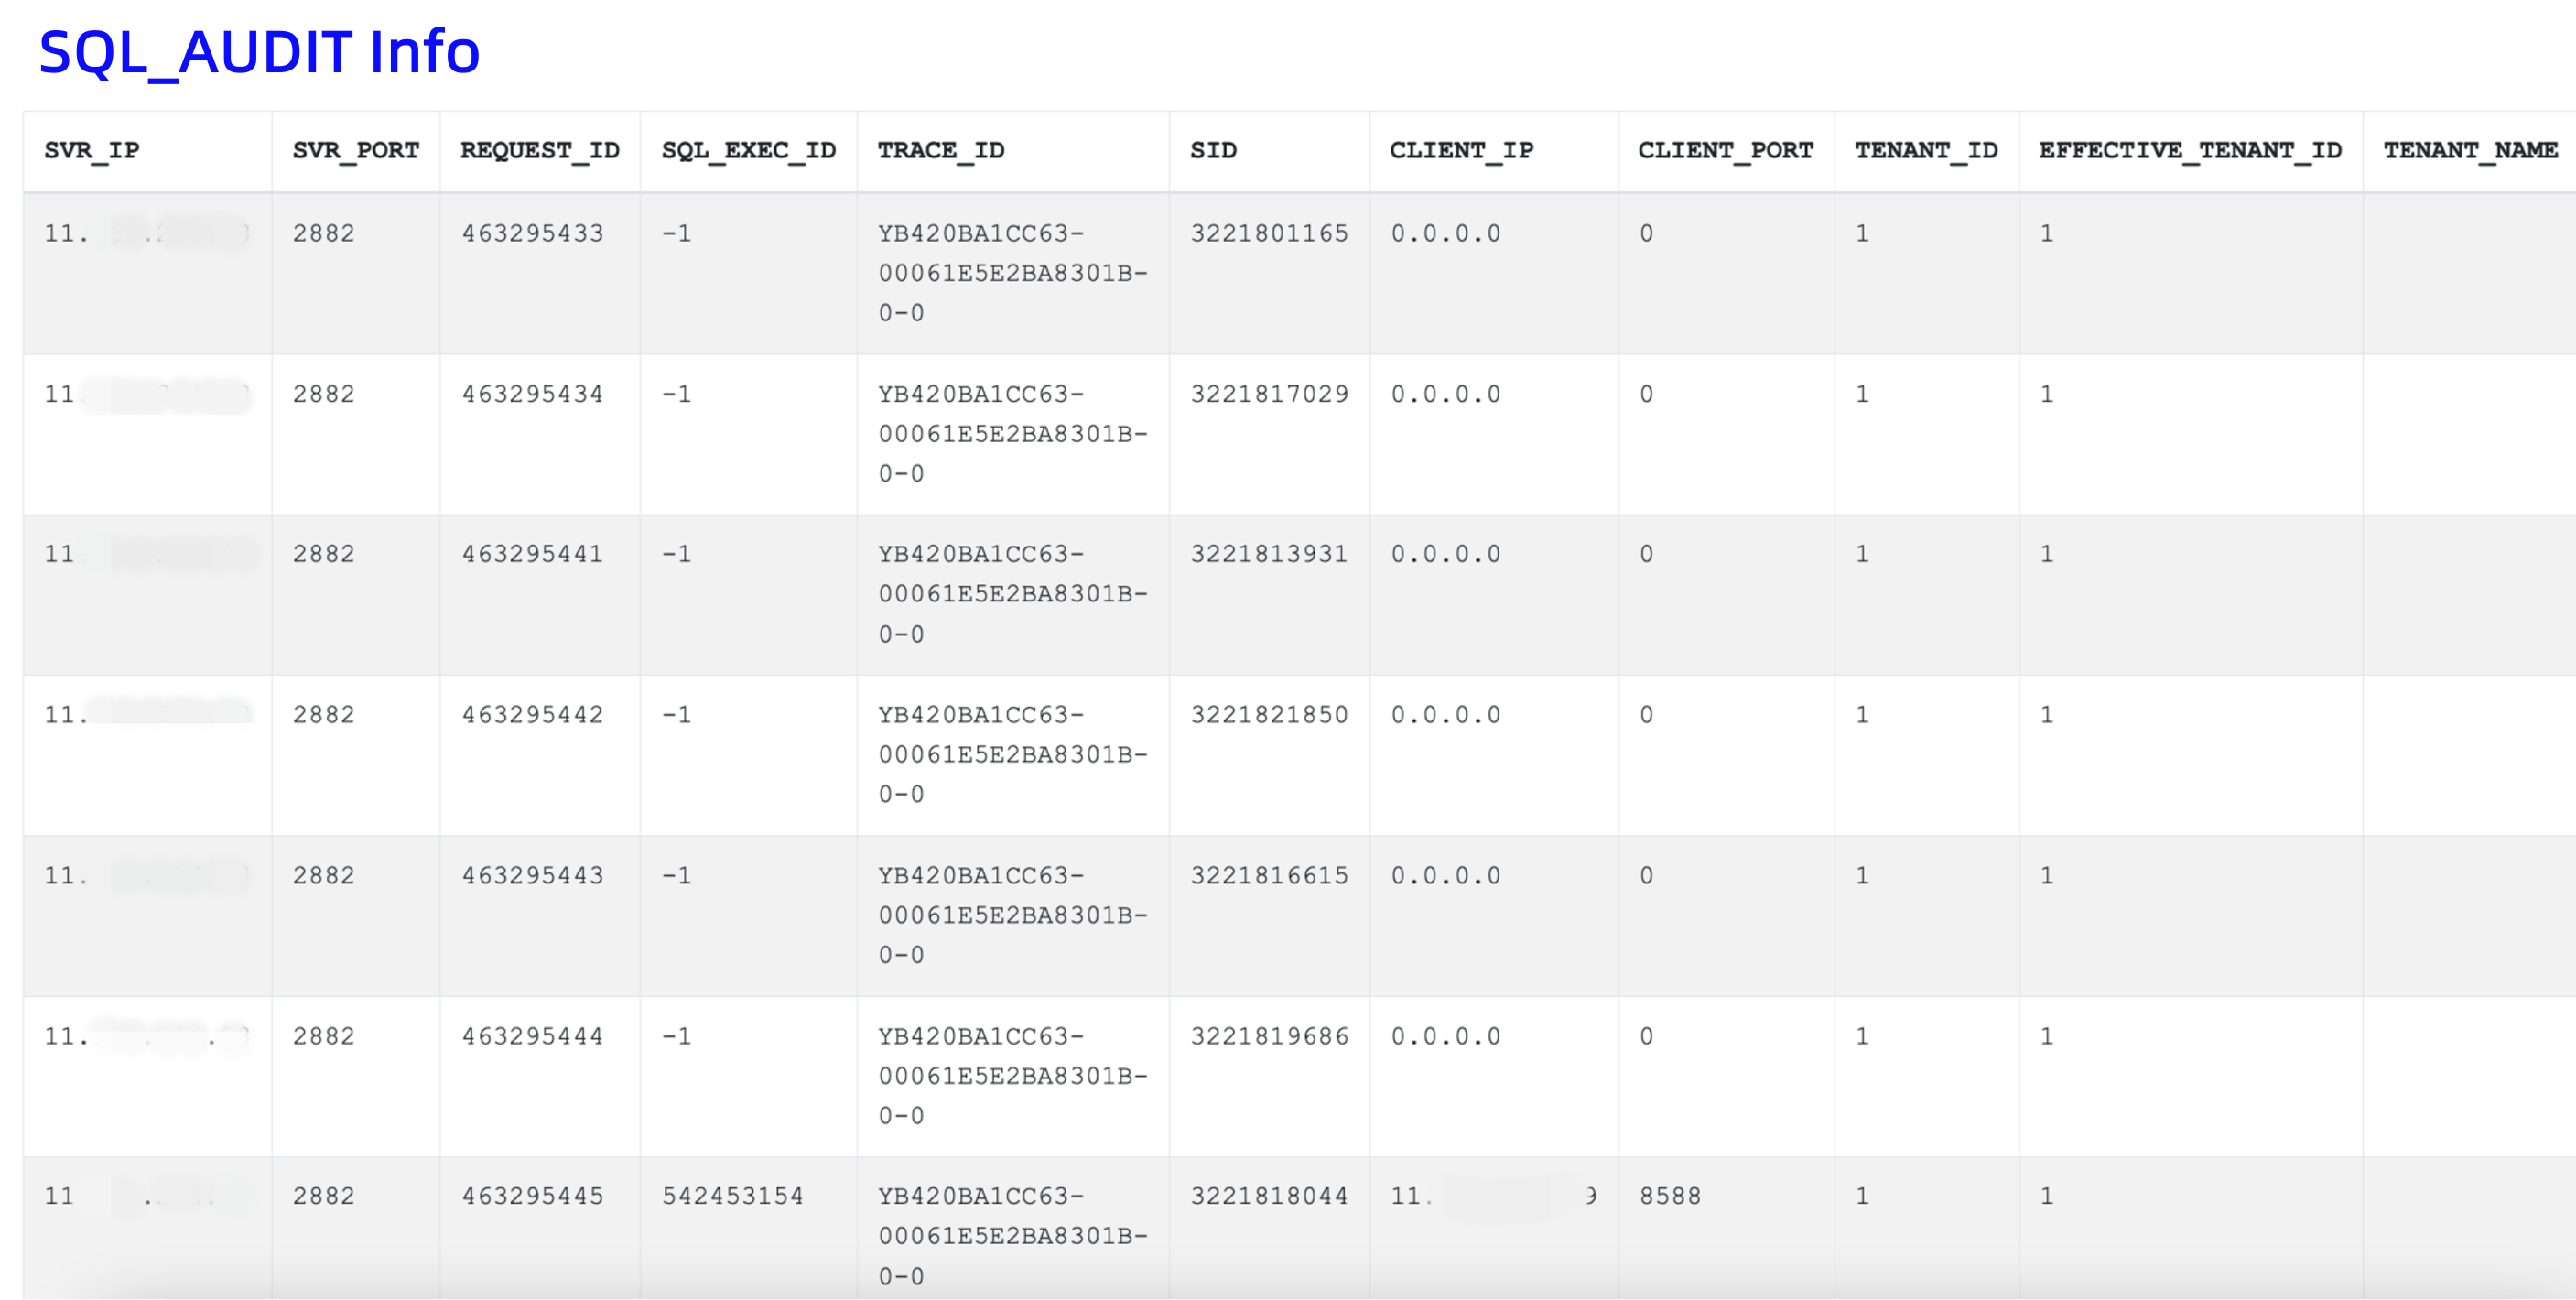Select the CLIENT_IP column header
This screenshot has height=1300, width=2576.
tap(1460, 150)
